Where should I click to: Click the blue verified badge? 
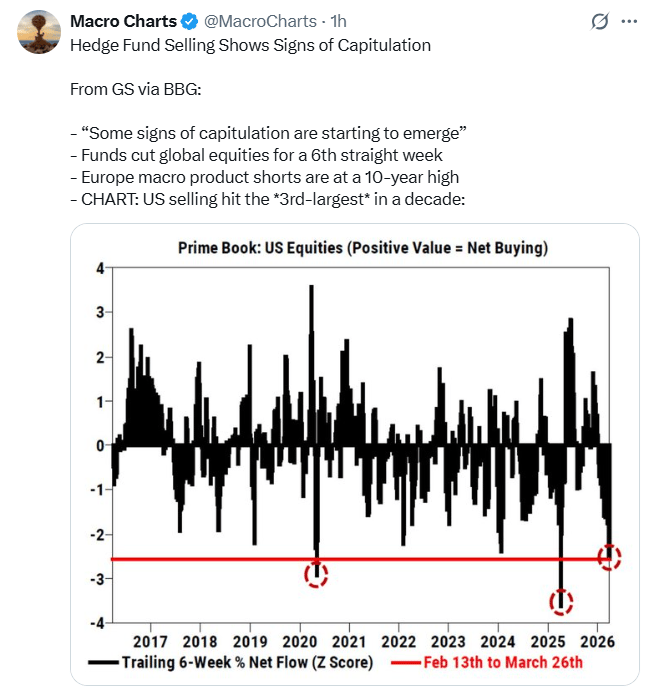pyautogui.click(x=190, y=21)
